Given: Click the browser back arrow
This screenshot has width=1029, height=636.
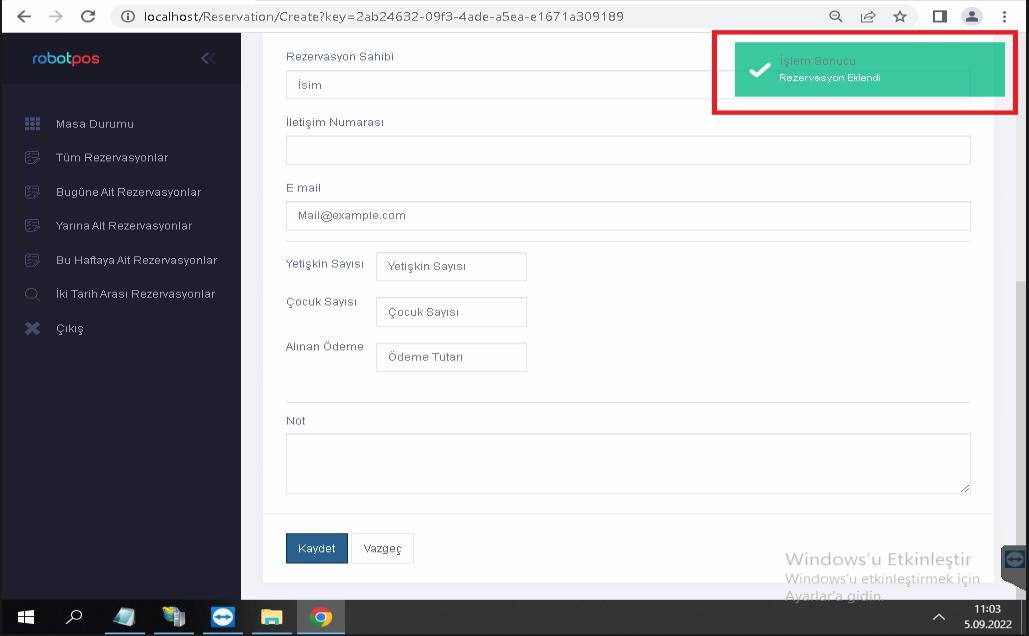Looking at the screenshot, I should click(24, 16).
